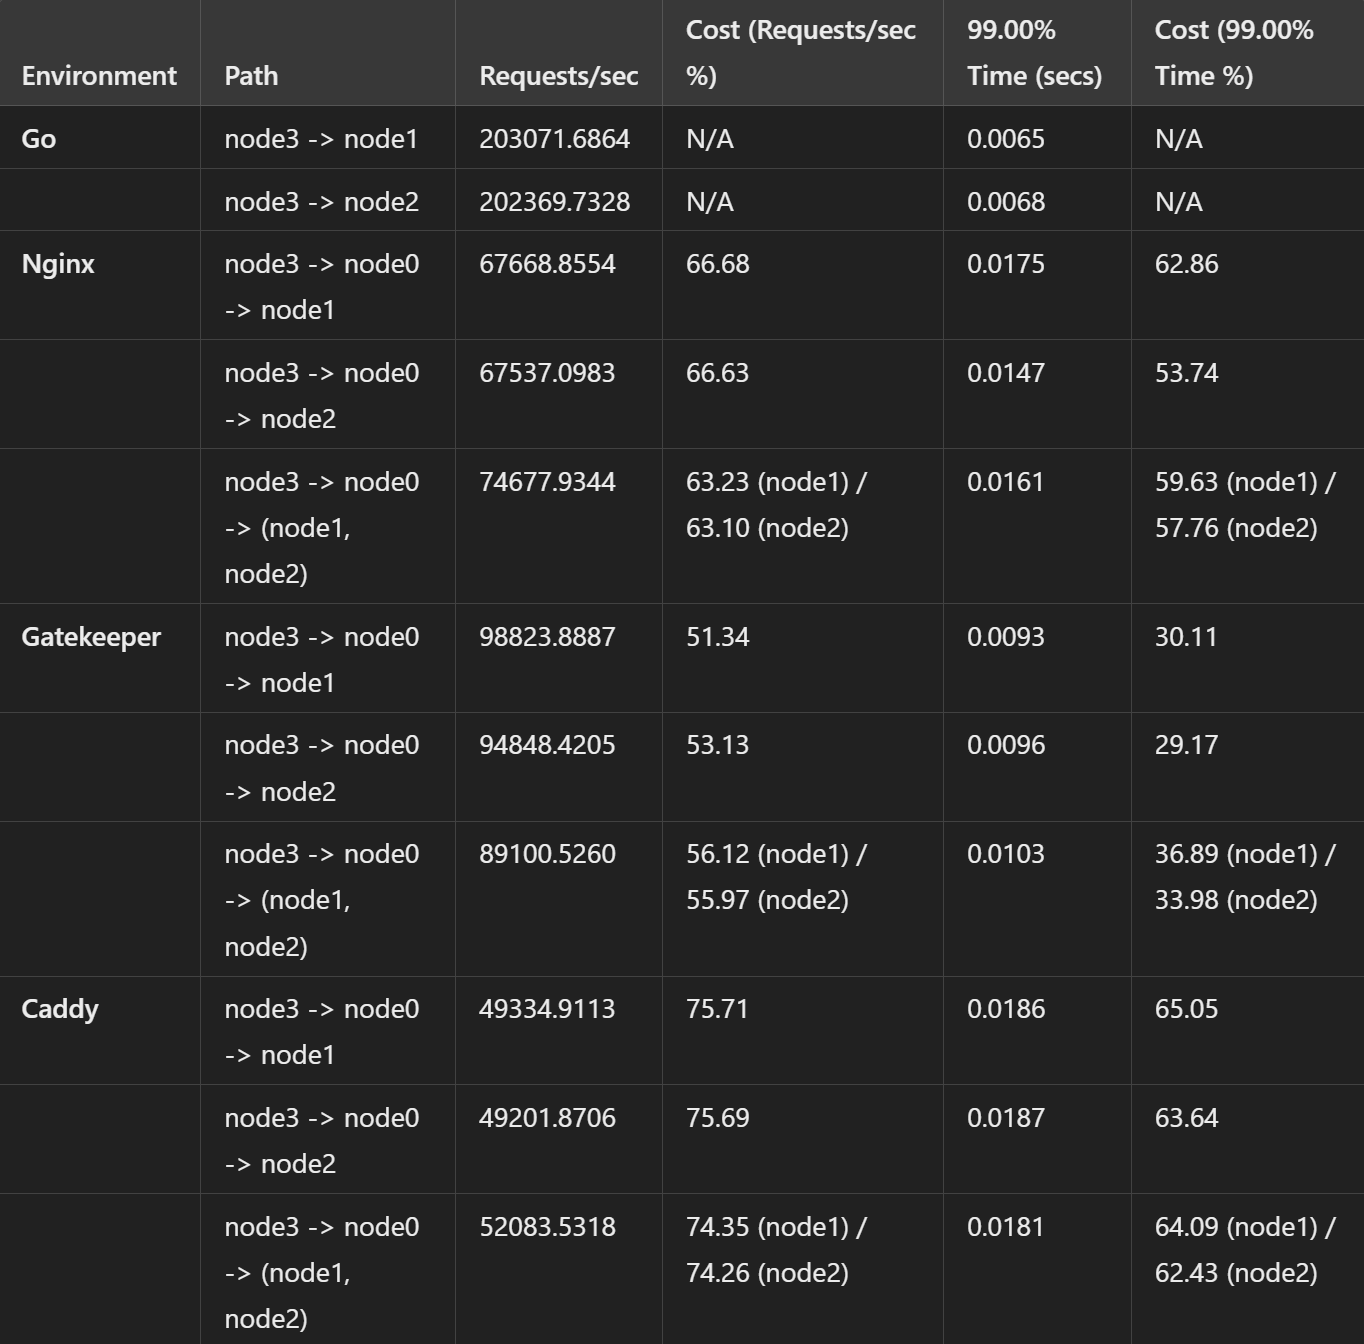Select value 202369.7328
The width and height of the screenshot is (1364, 1344).
tap(555, 202)
